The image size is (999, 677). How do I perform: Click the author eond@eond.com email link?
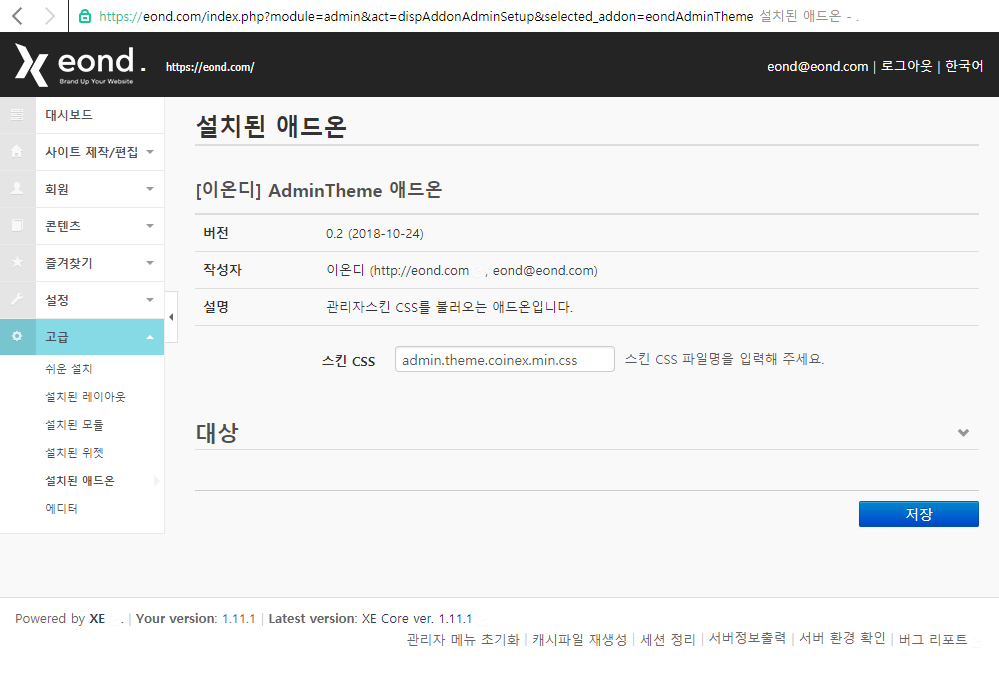click(x=543, y=271)
